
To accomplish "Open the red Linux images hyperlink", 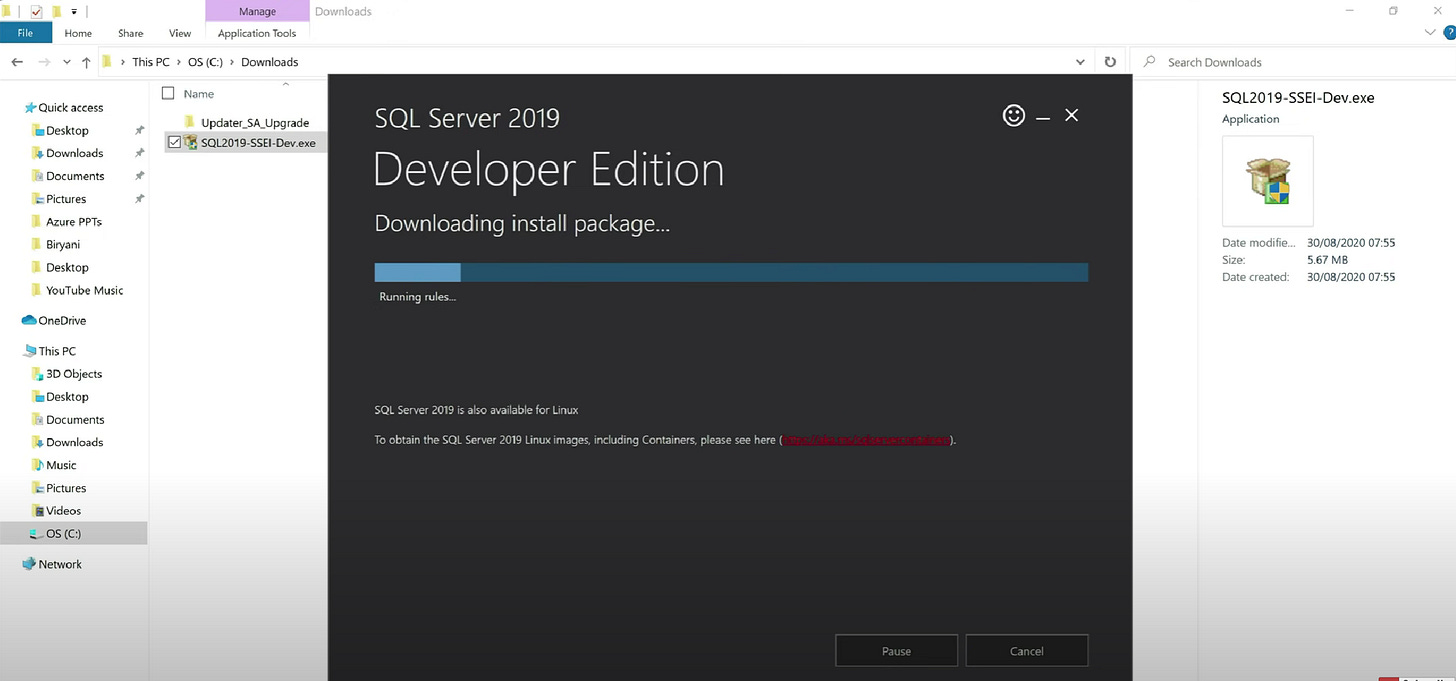I will (867, 439).
